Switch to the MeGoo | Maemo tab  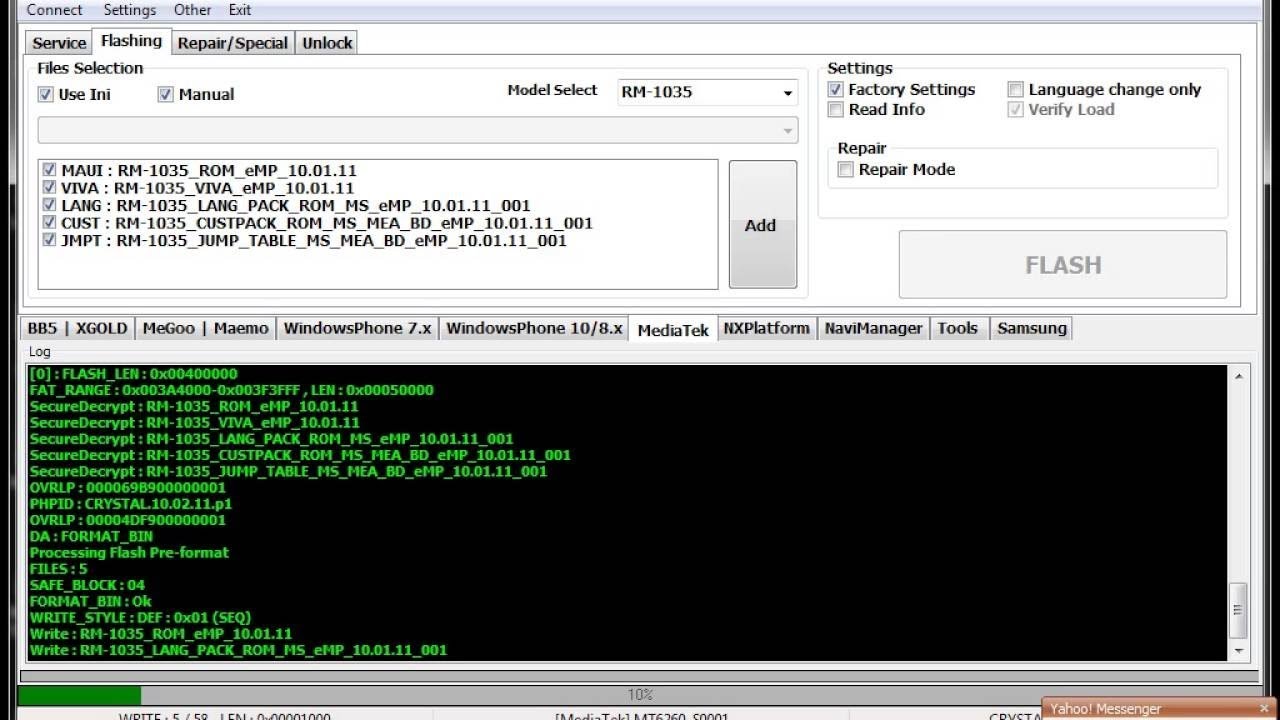[x=205, y=328]
